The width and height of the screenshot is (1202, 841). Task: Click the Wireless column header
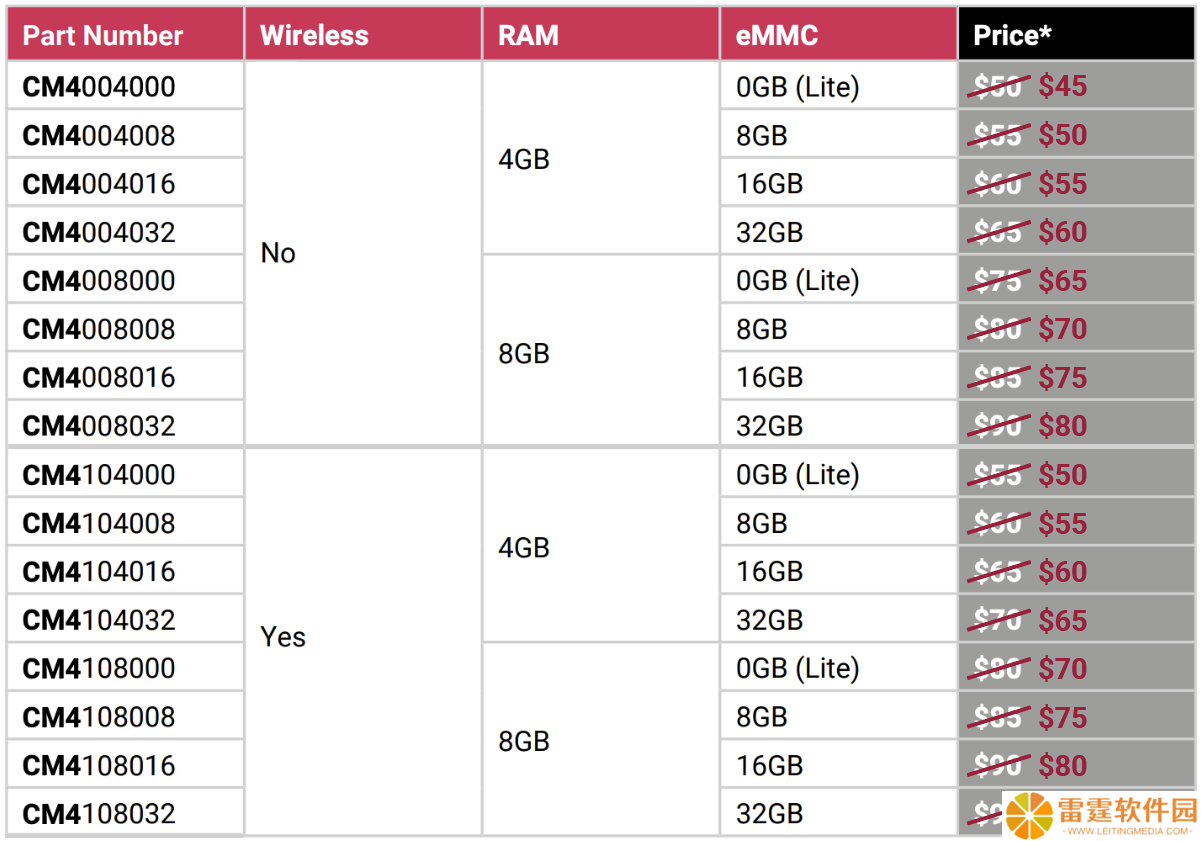[x=363, y=36]
